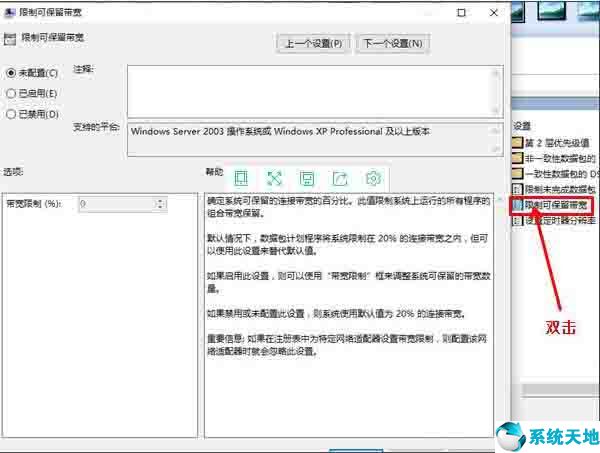
Task: Click the 带宽限制 (%): label
Action: [34, 204]
